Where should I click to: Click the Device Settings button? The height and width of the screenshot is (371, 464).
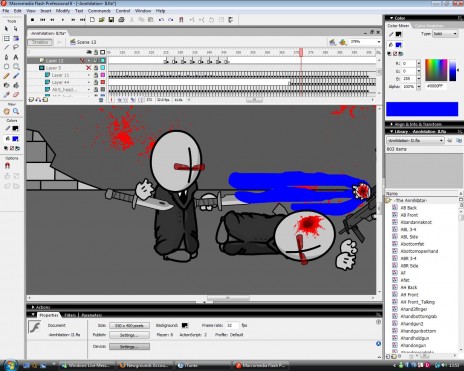tap(129, 347)
